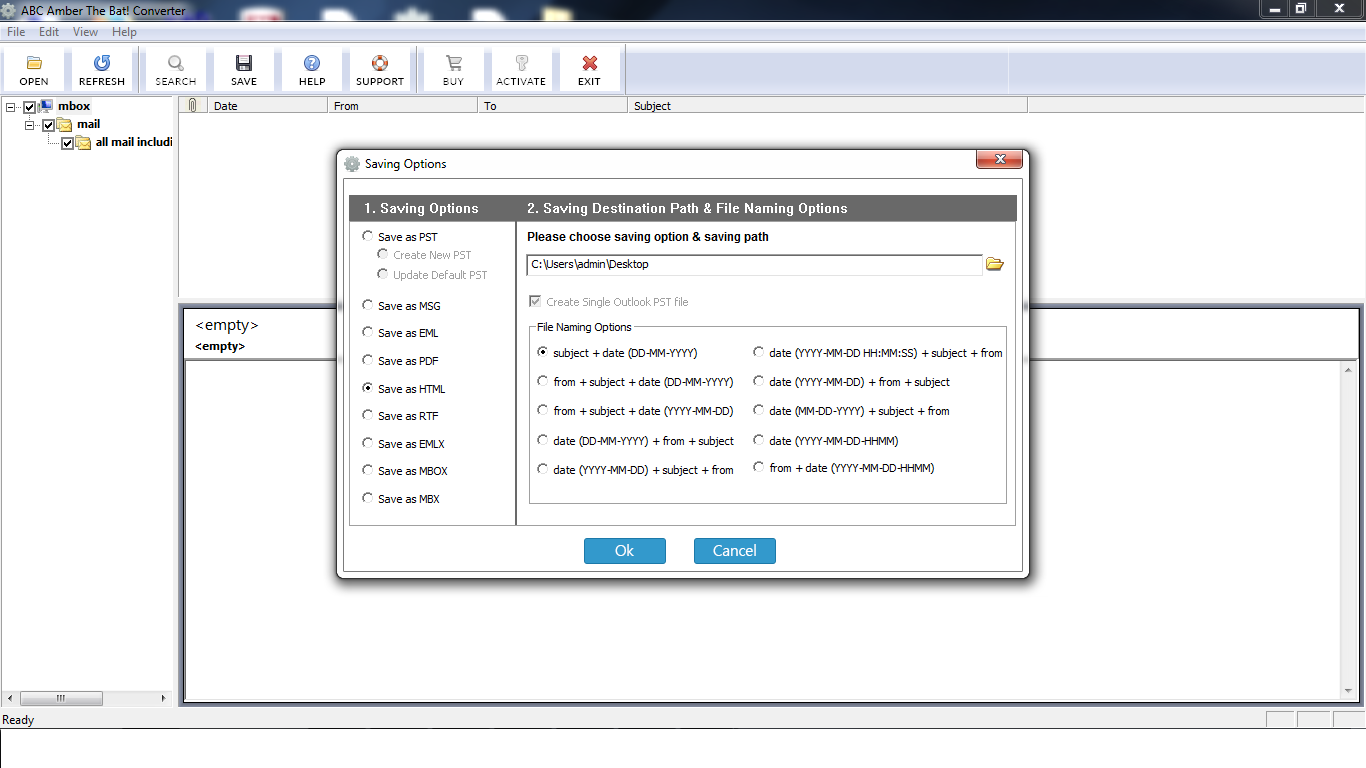Choose date (YYYY-MM-DD HH:MM:SS) + subject + from
1366x768 pixels.
878,353
